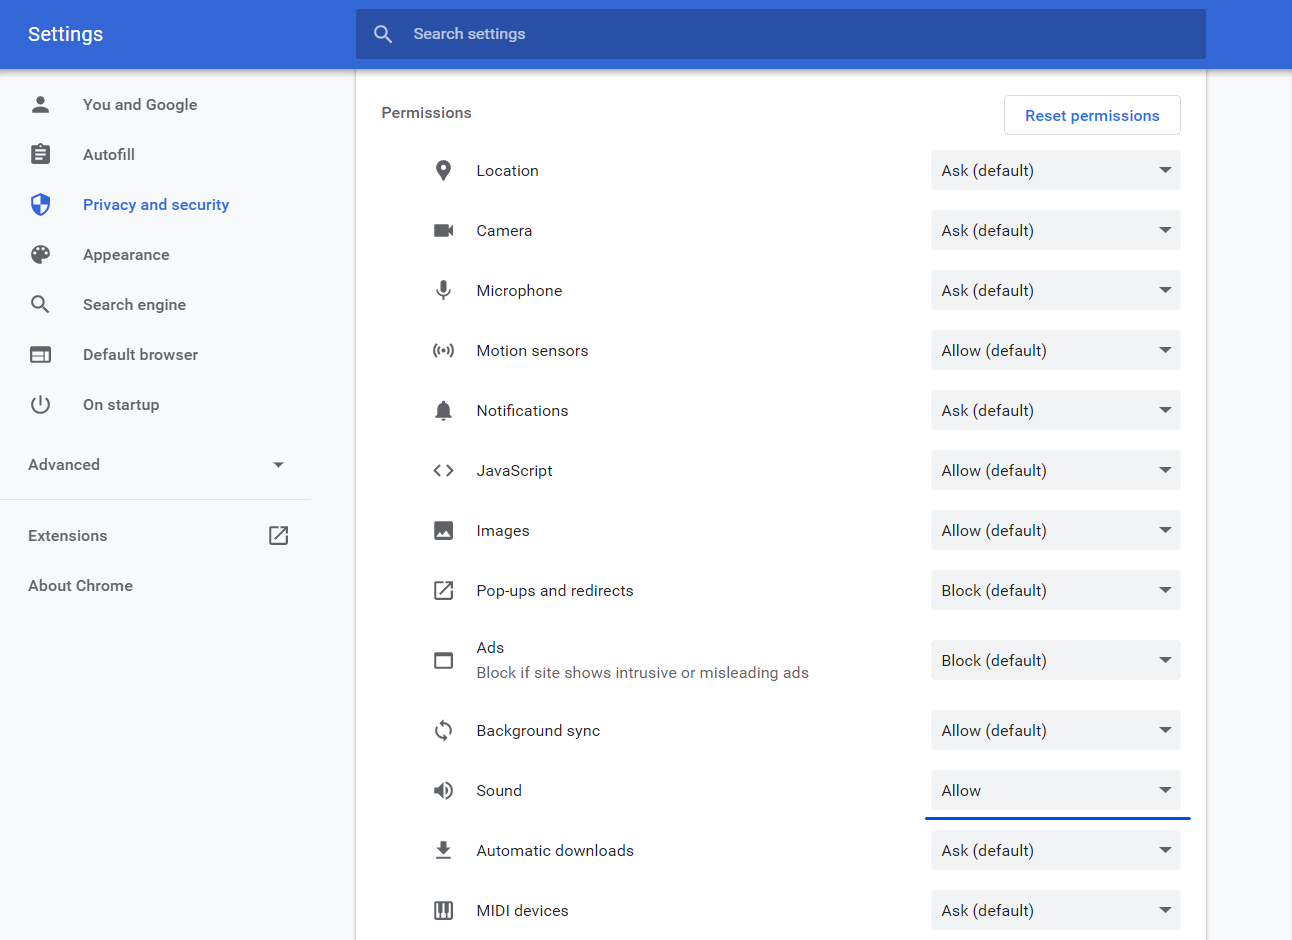Click the 'Block if site shows intrusive' description
This screenshot has width=1292, height=940.
click(642, 672)
